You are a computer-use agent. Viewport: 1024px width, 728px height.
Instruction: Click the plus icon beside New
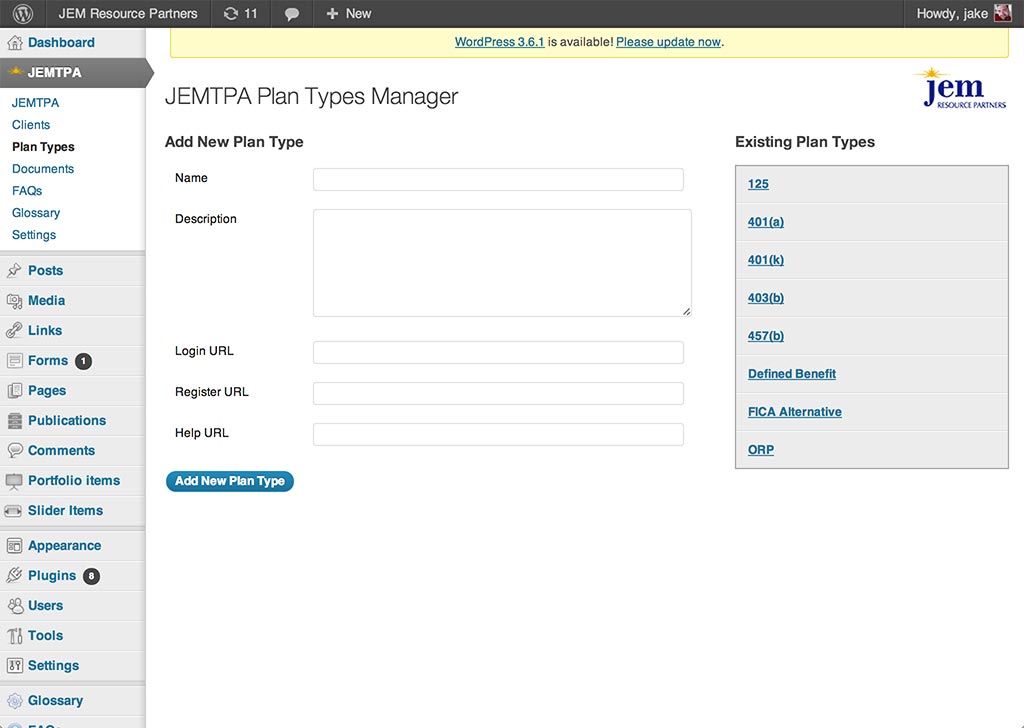click(332, 14)
